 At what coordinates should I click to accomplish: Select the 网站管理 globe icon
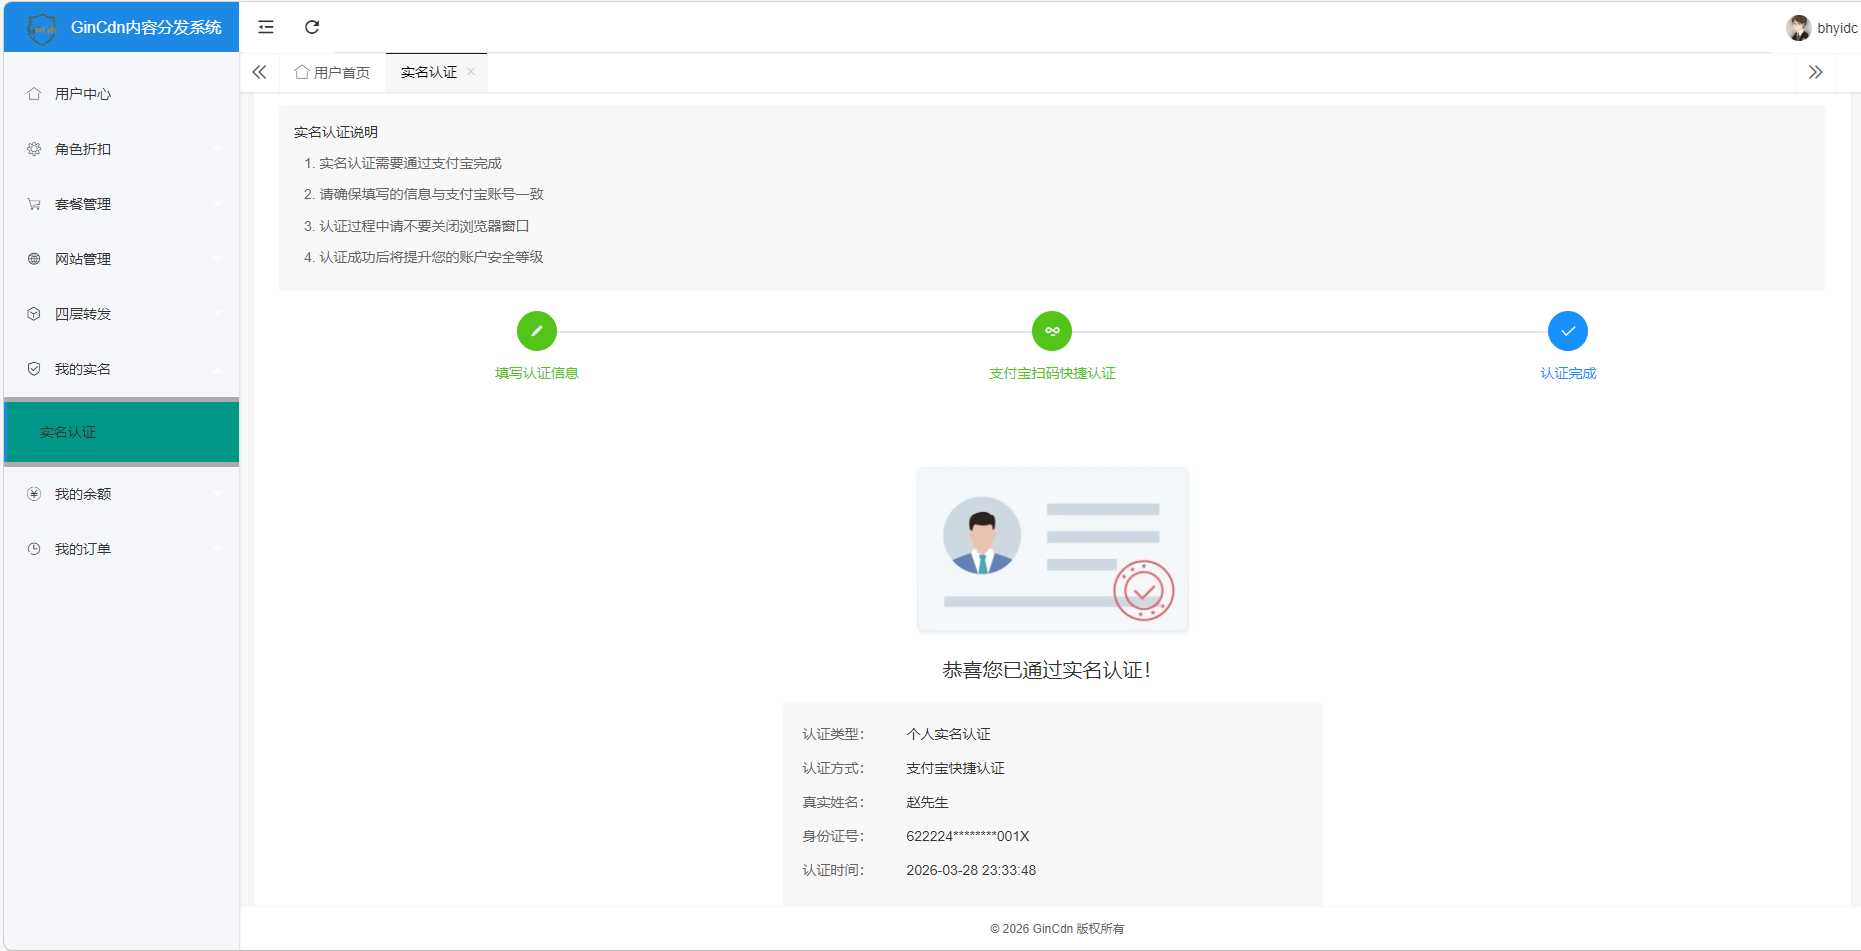34,258
